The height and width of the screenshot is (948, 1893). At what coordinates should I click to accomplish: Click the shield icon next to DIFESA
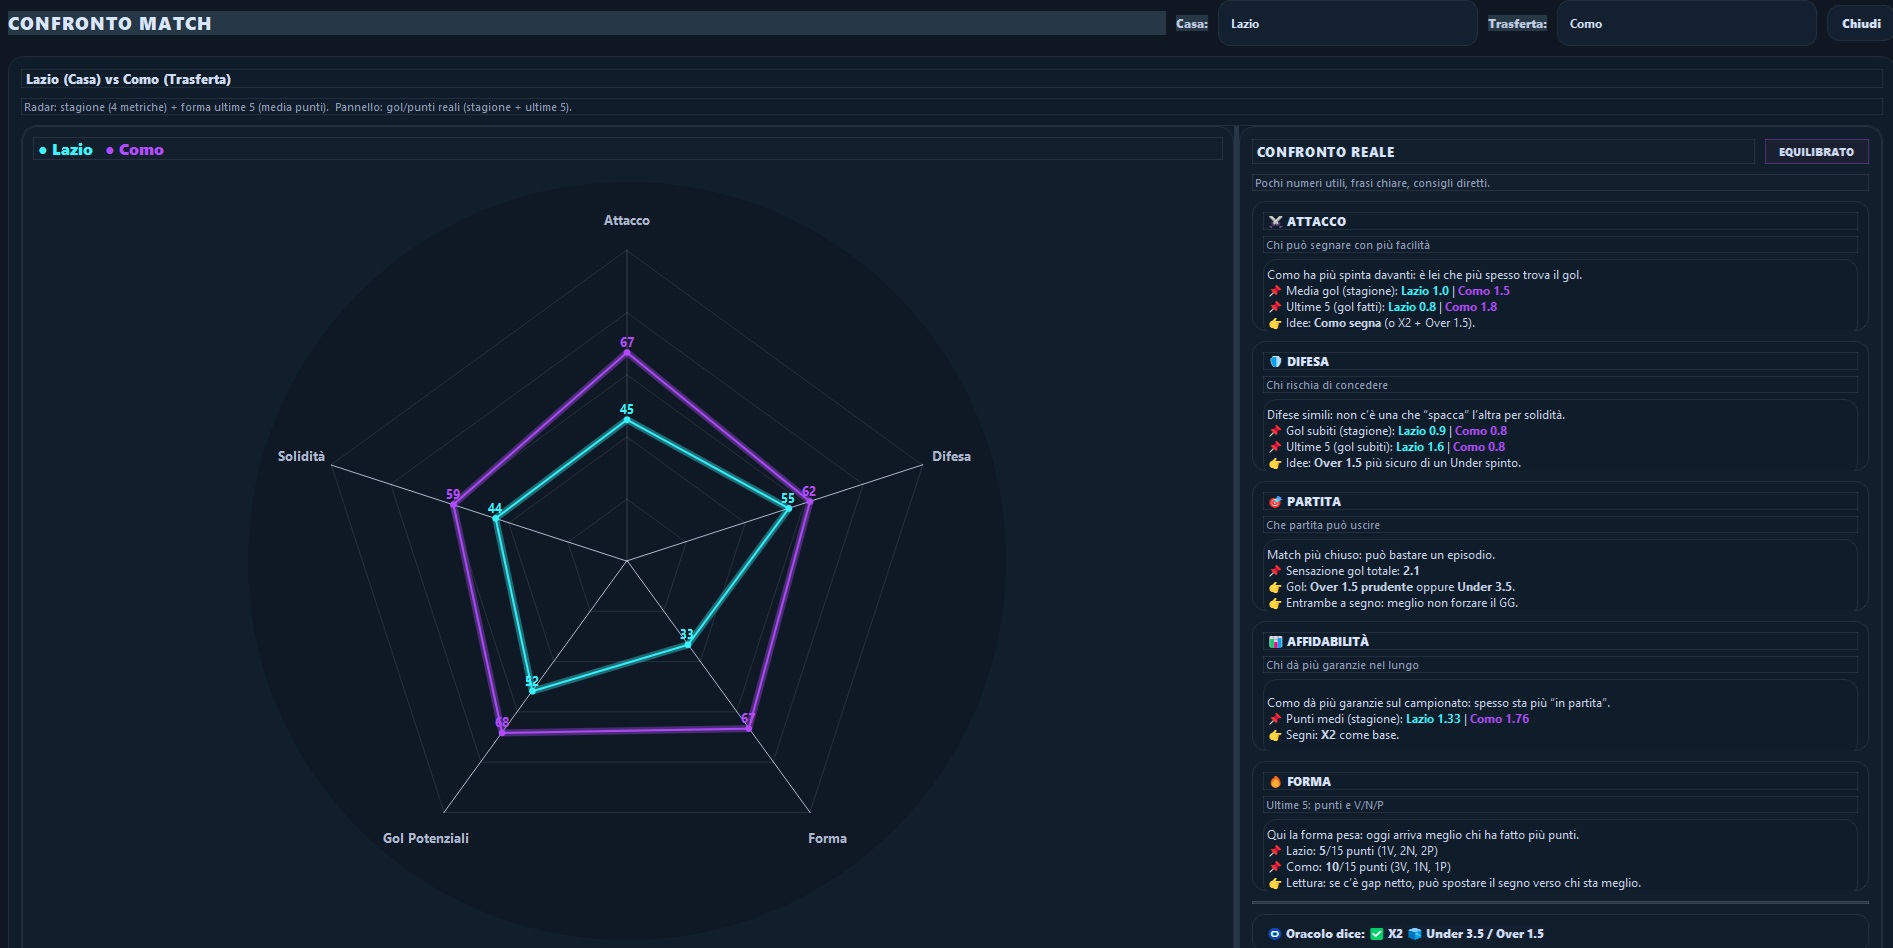1275,361
